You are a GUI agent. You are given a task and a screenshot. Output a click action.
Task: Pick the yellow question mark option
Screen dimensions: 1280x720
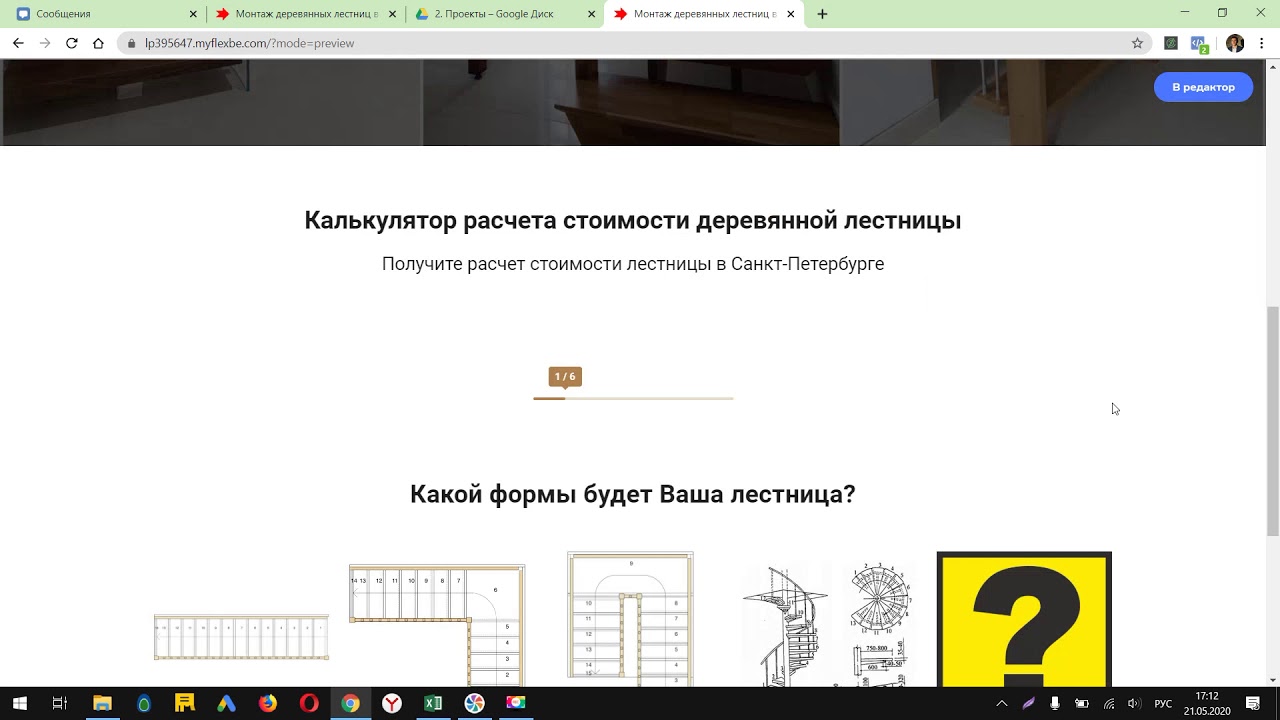pyautogui.click(x=1024, y=620)
